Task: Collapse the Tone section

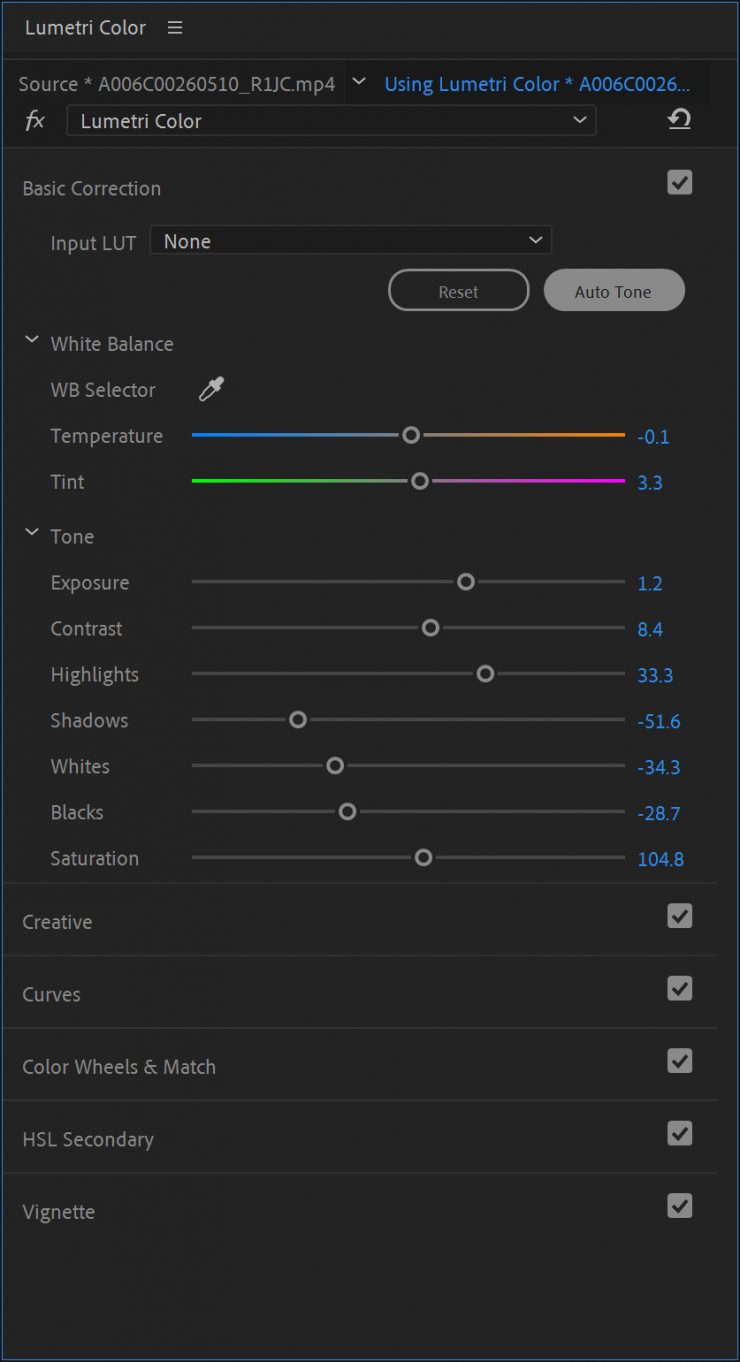Action: pos(32,535)
